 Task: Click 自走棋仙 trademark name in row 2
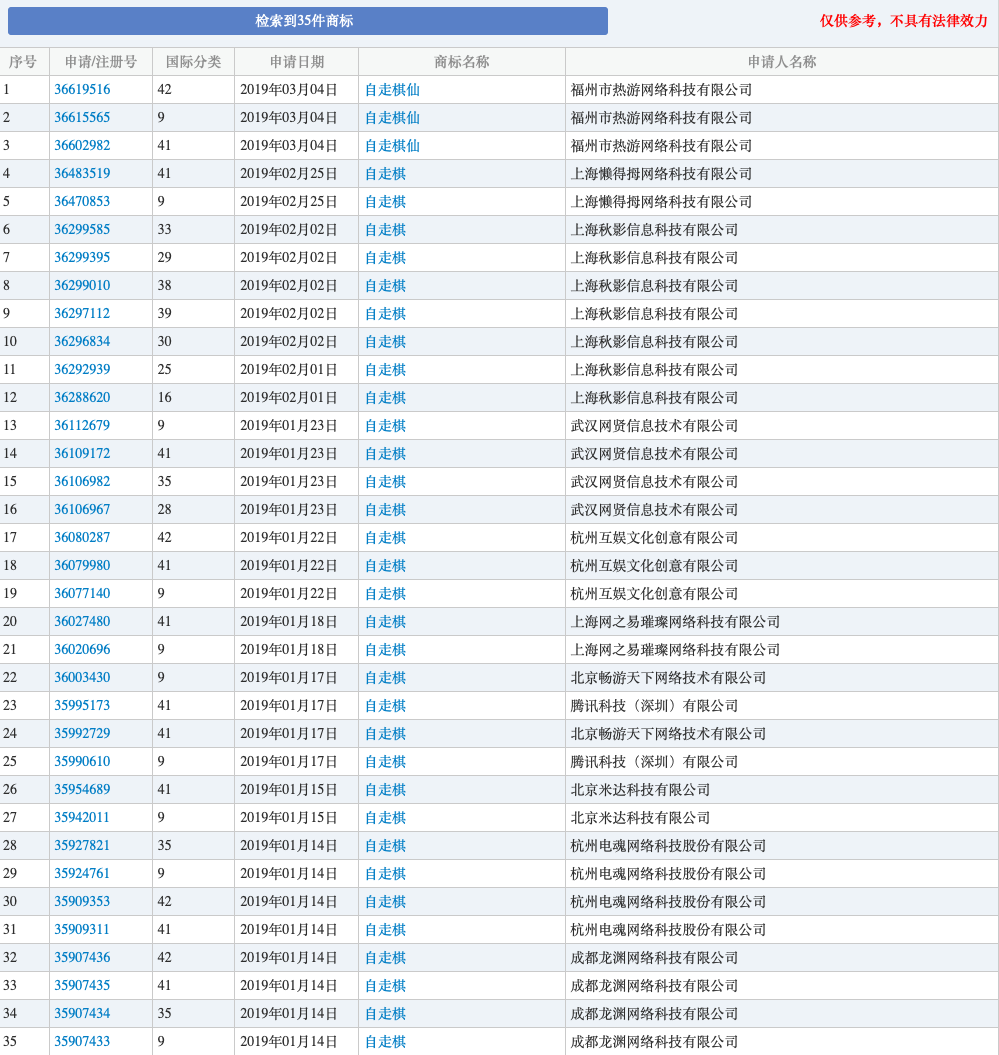tap(392, 118)
